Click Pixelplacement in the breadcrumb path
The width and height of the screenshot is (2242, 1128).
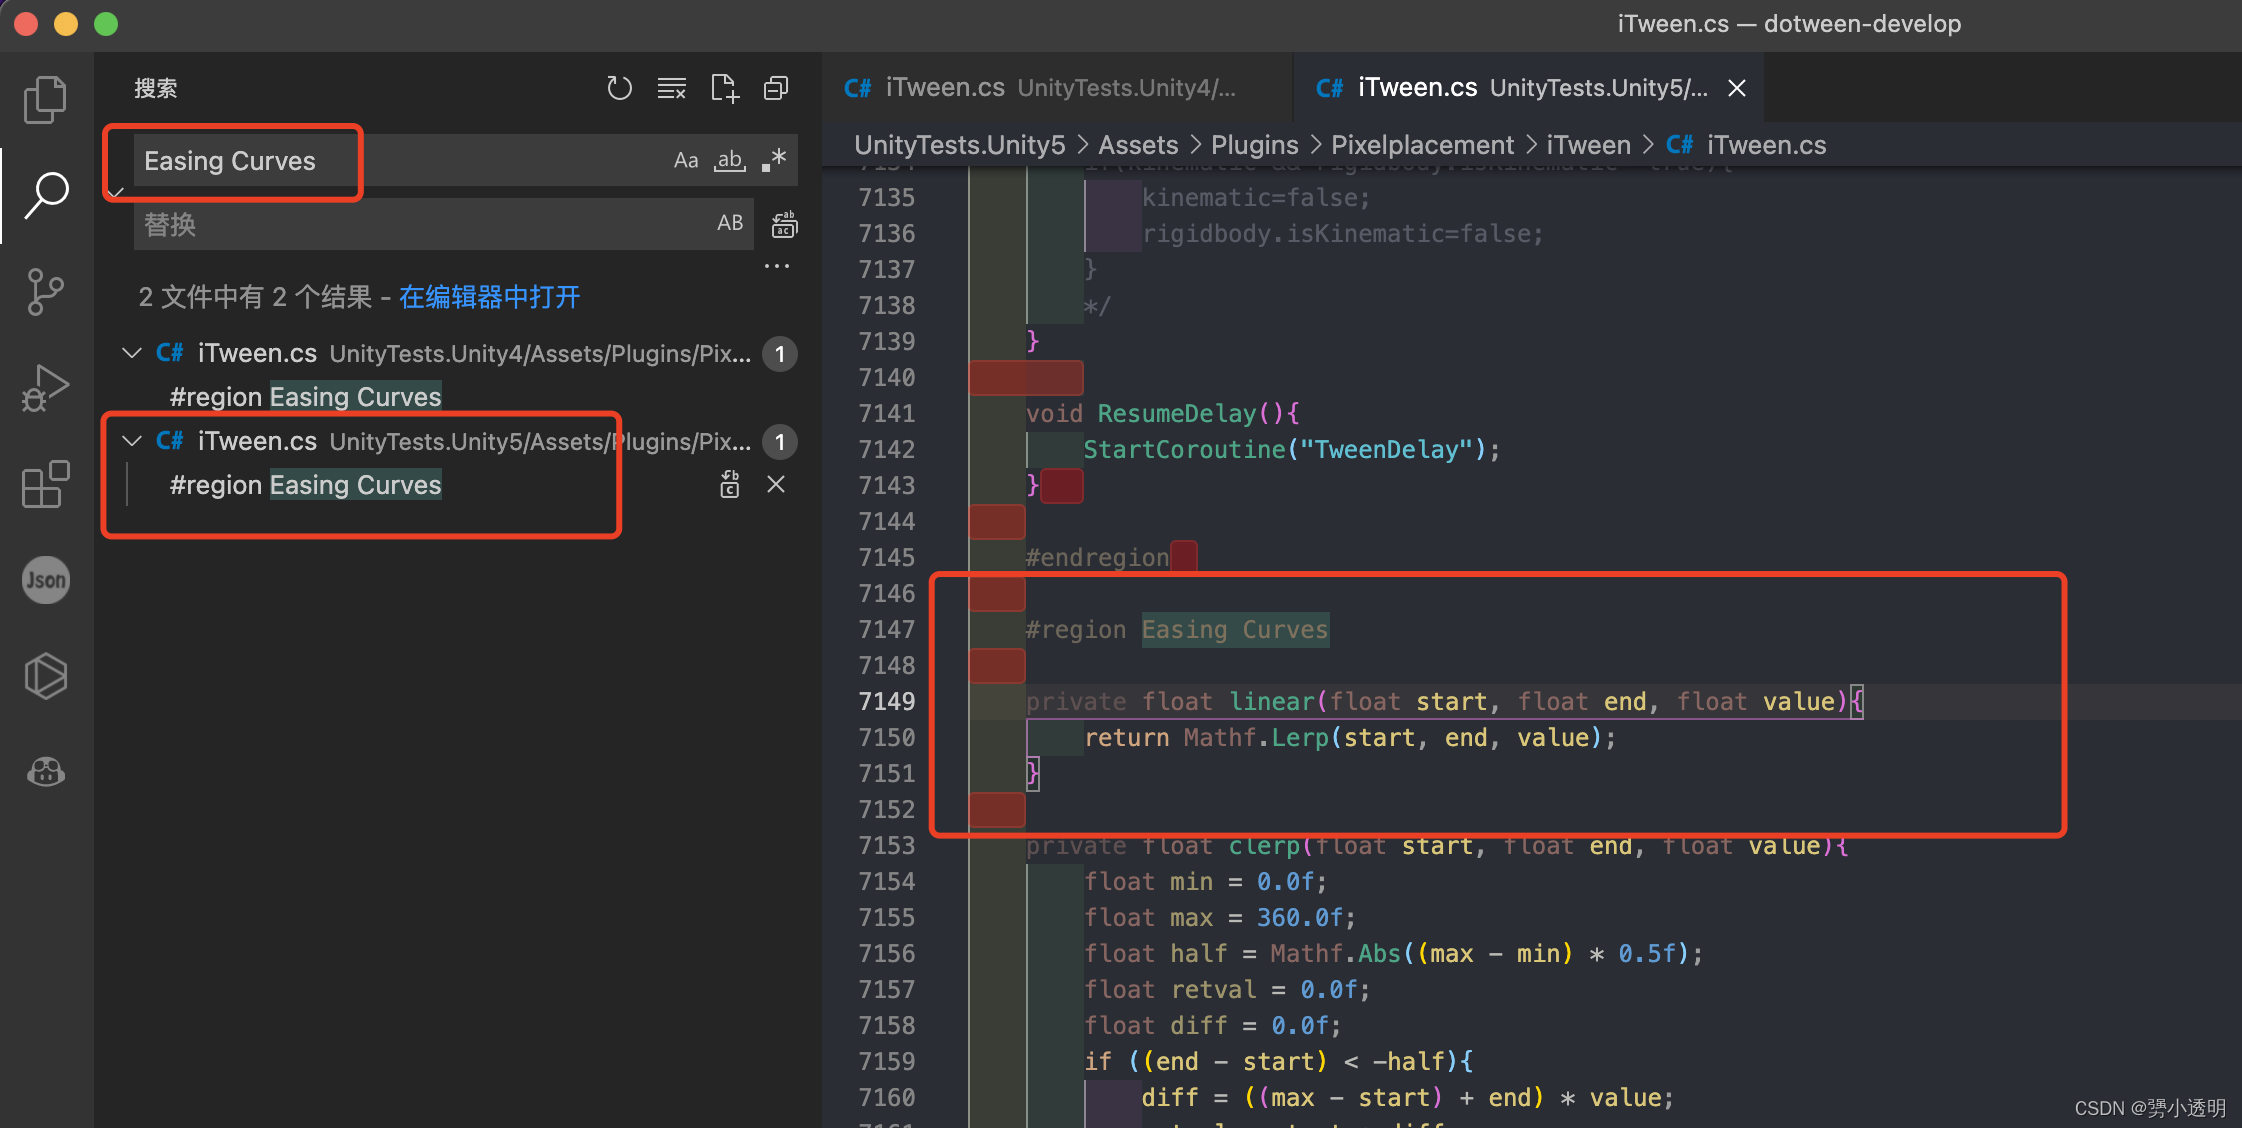[1421, 145]
